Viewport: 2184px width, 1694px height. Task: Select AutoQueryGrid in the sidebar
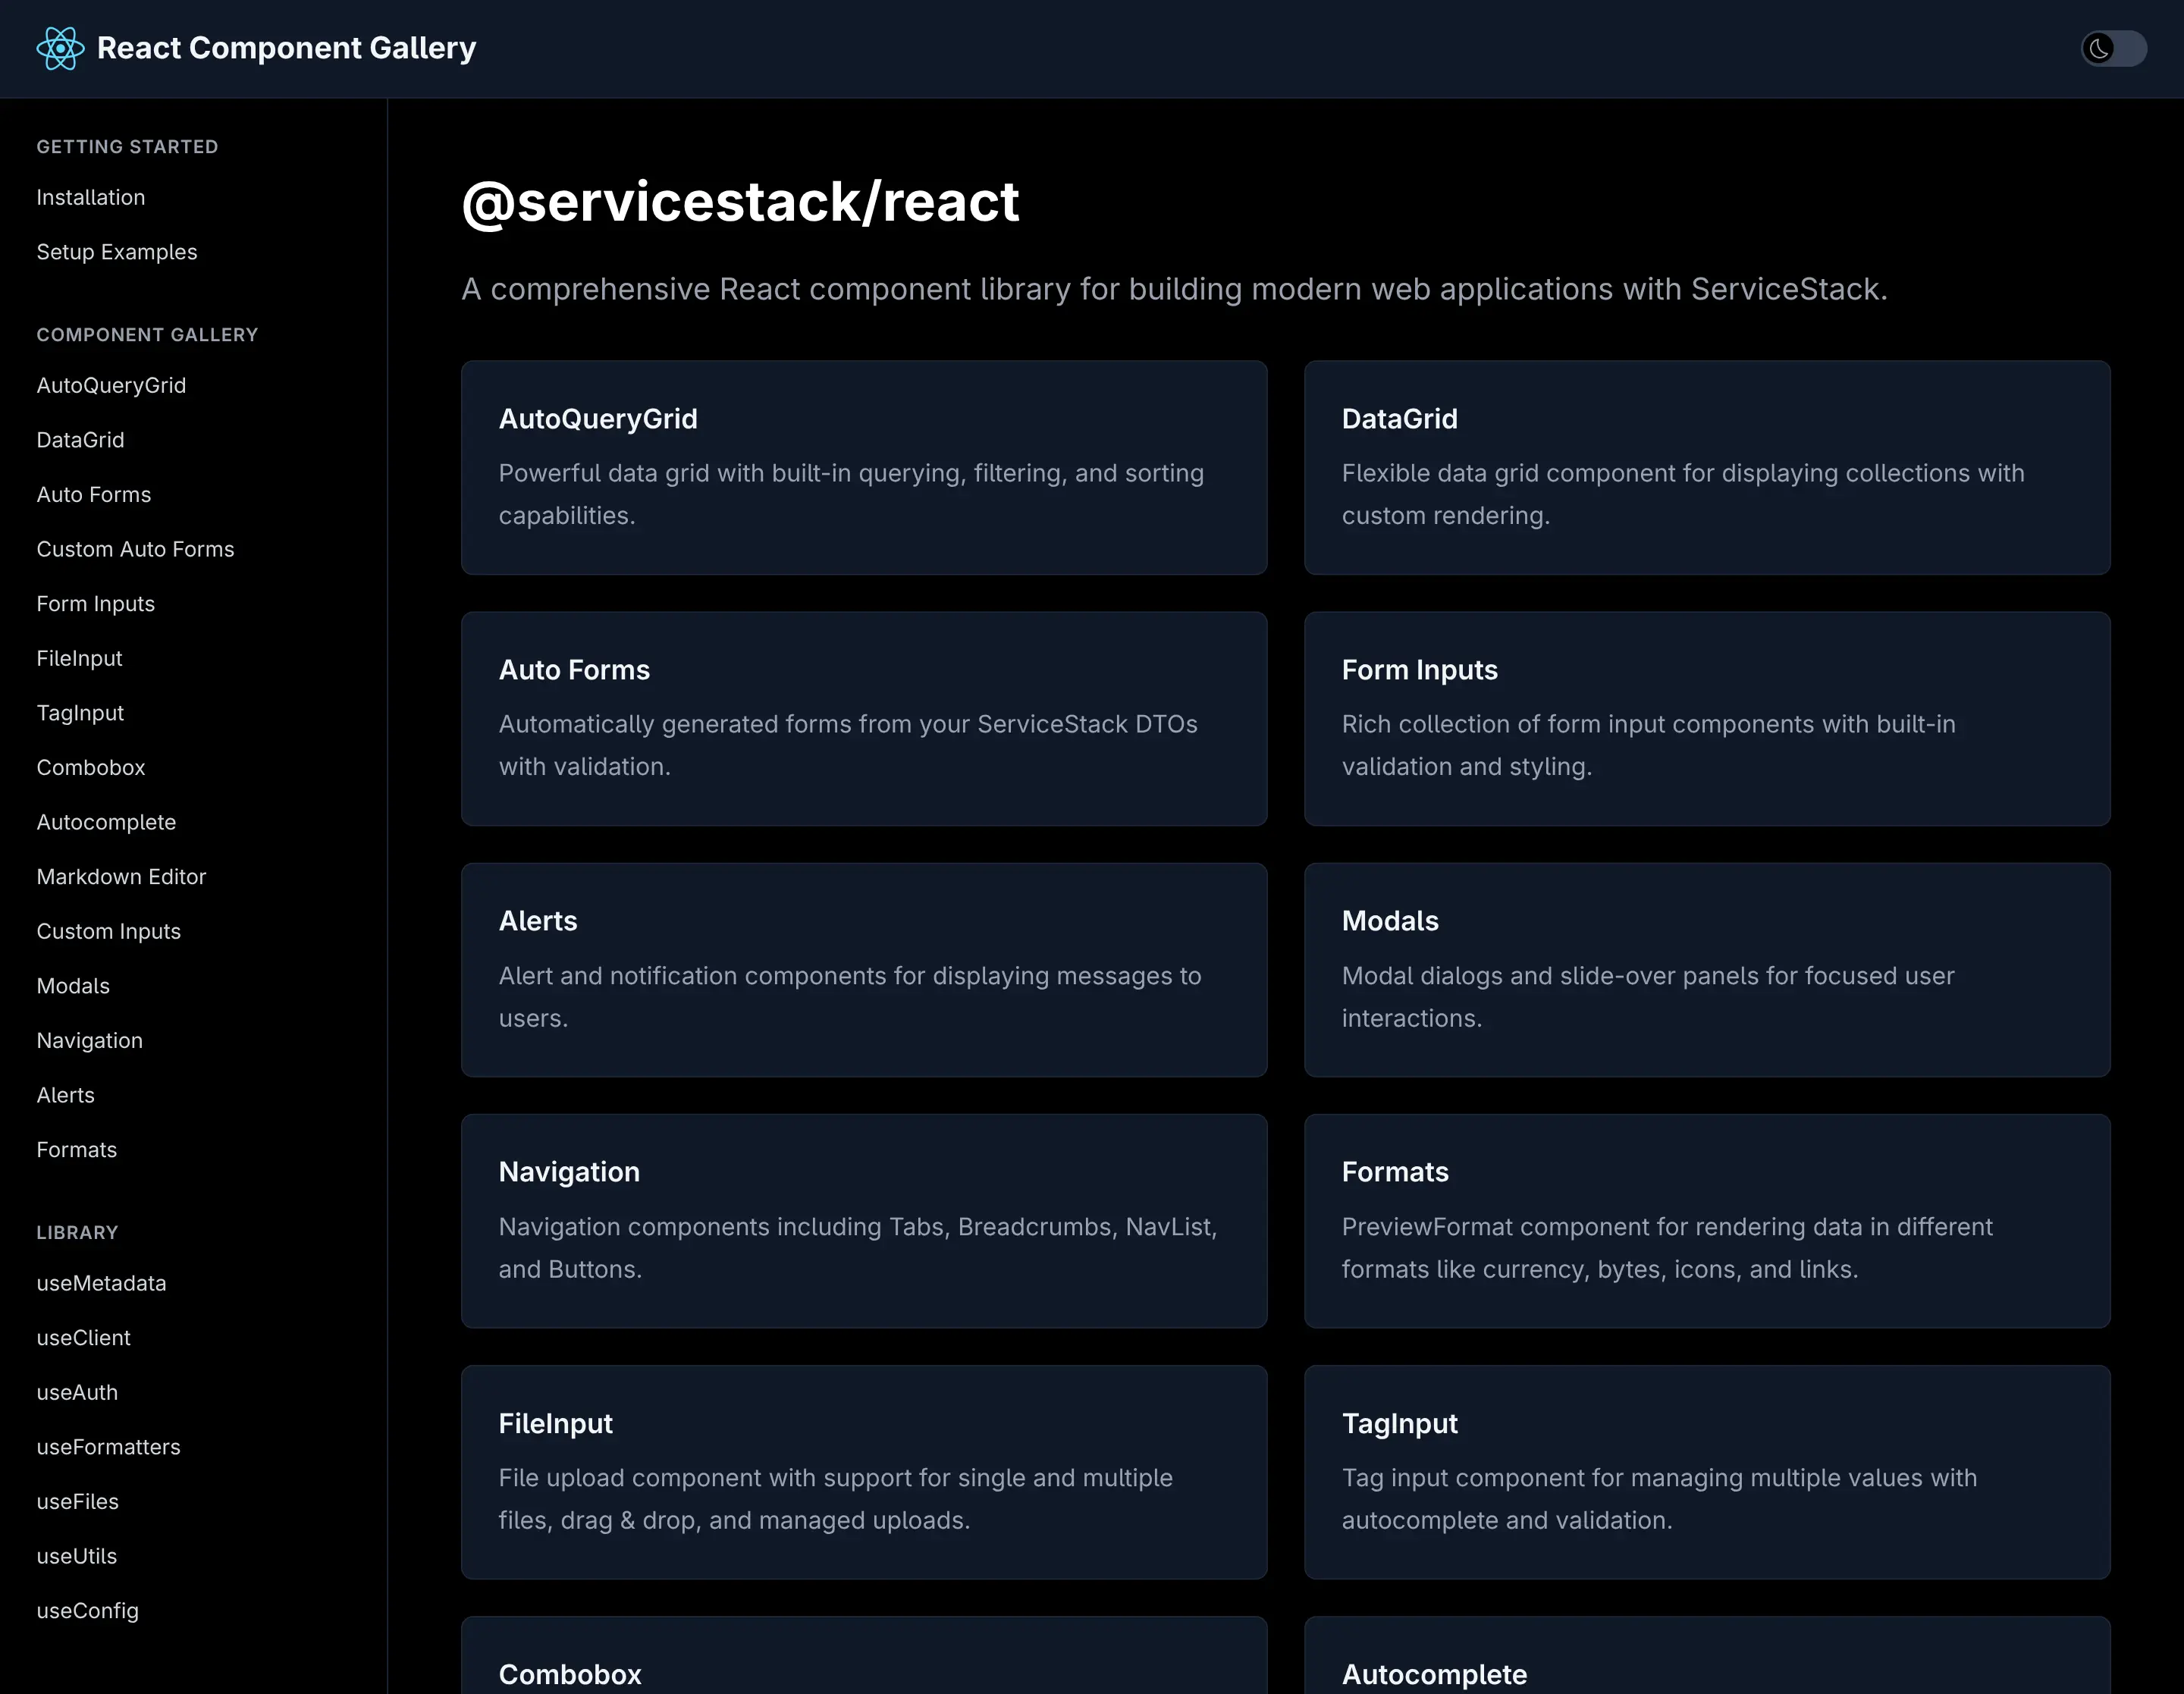pyautogui.click(x=111, y=385)
